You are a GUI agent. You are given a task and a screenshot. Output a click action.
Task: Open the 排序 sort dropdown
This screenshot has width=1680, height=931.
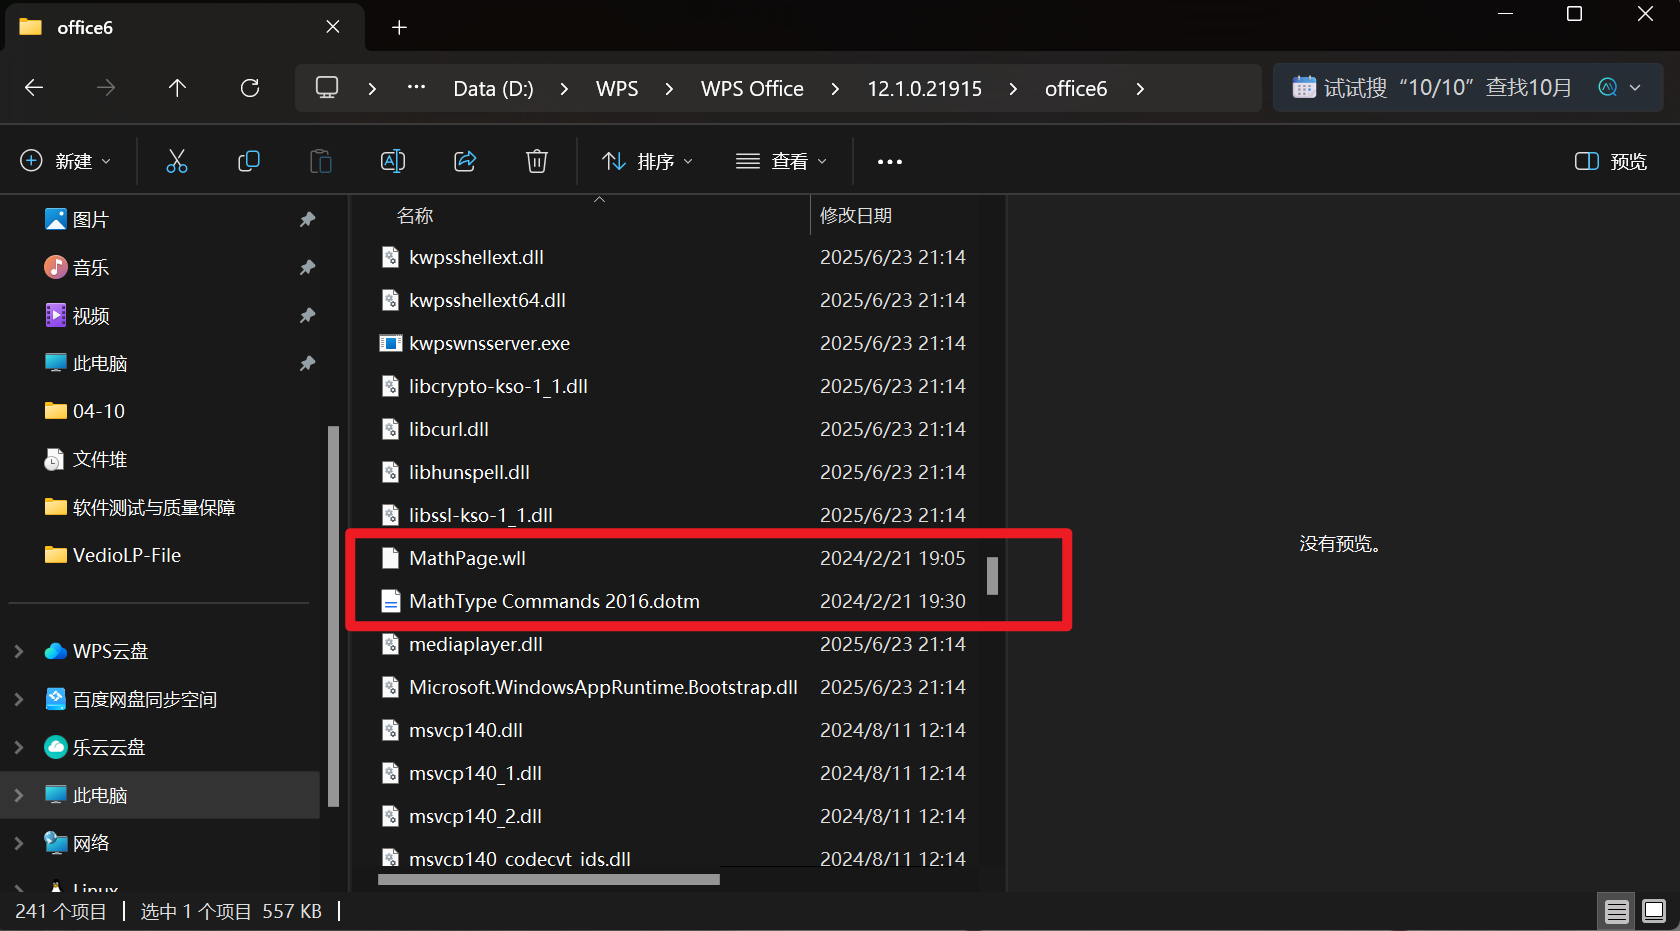(647, 161)
